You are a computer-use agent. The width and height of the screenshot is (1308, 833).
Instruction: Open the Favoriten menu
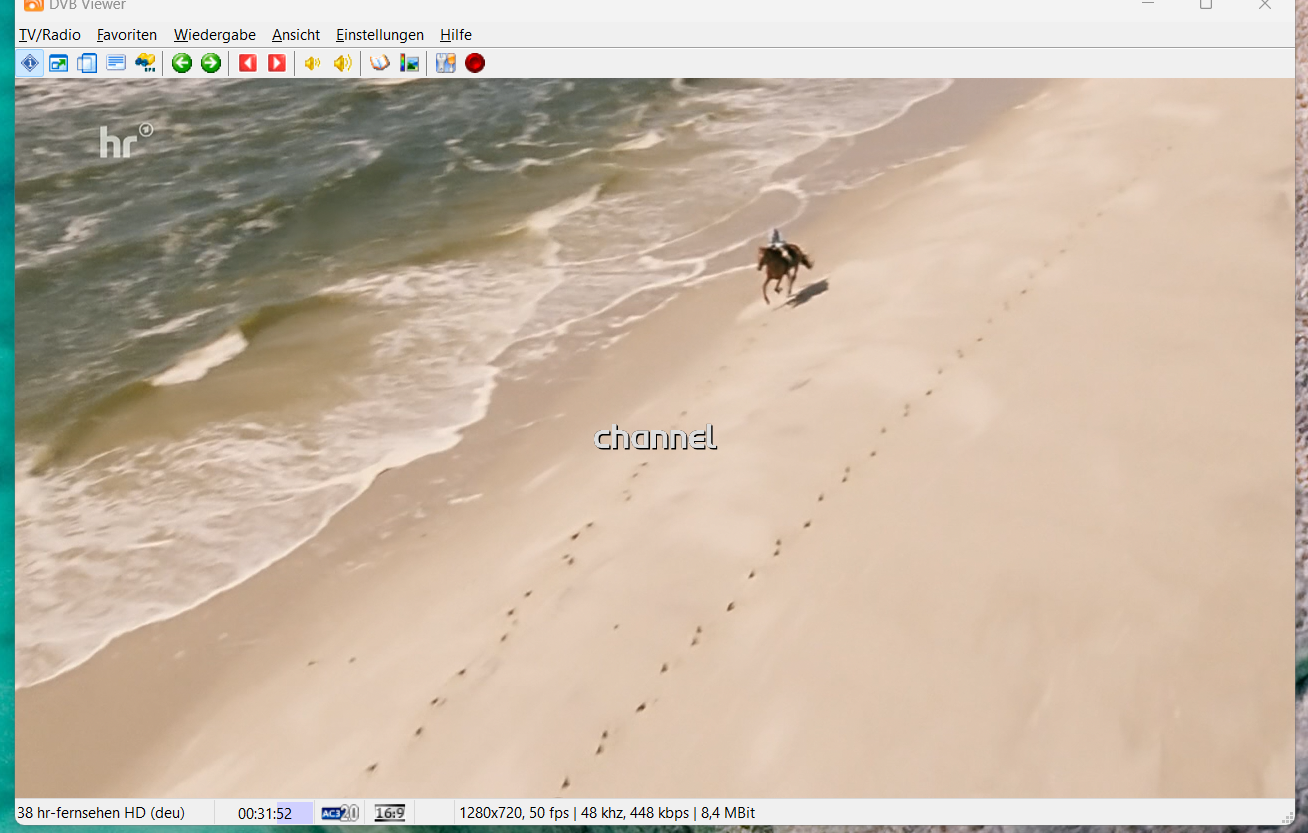click(127, 35)
